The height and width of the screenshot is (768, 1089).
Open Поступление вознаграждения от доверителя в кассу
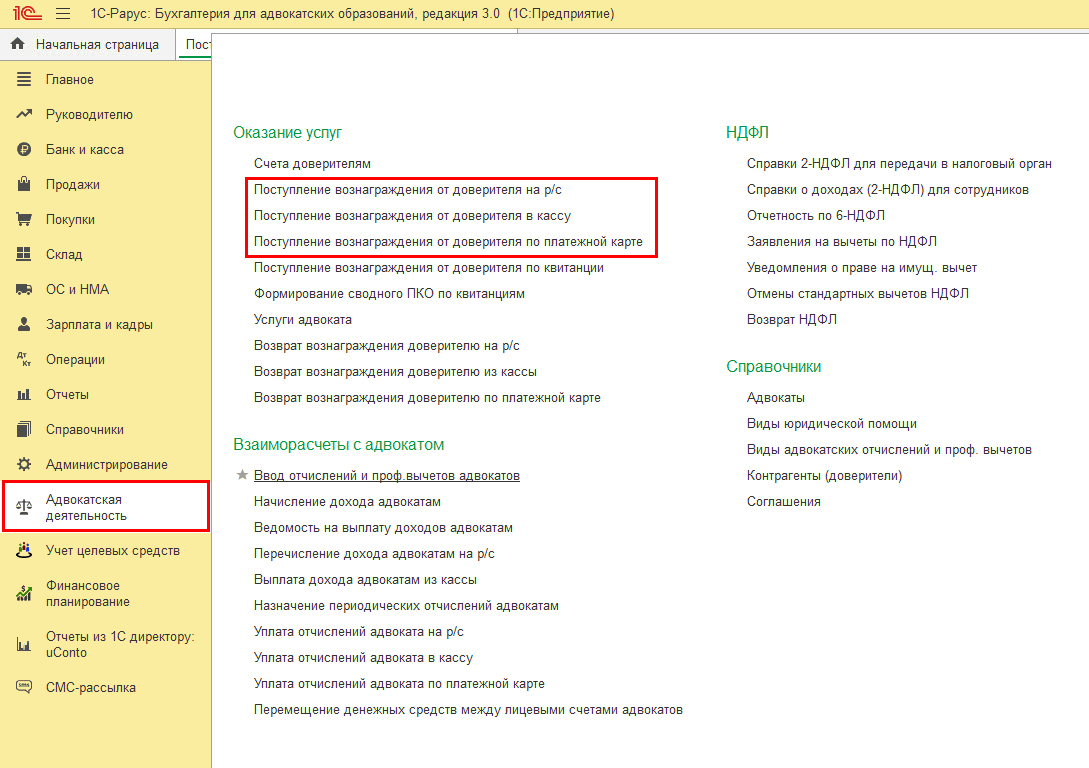(412, 215)
